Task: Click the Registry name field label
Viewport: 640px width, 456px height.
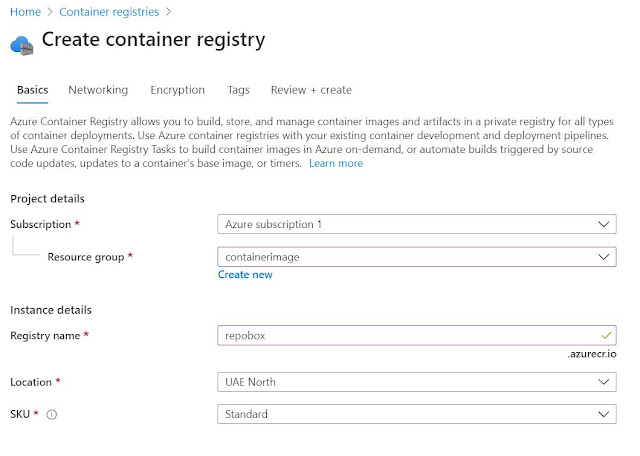Action: click(x=45, y=336)
